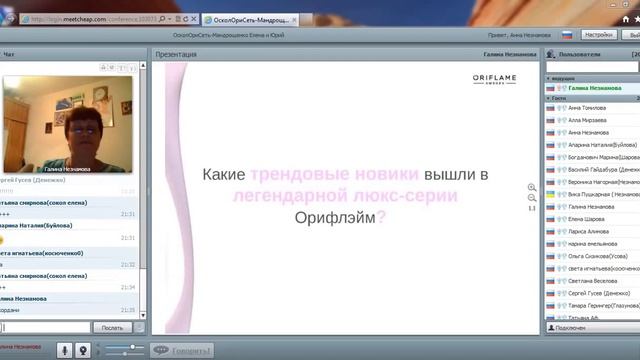Click the Пользователи panel header
The width and height of the screenshot is (640, 360).
click(x=592, y=54)
